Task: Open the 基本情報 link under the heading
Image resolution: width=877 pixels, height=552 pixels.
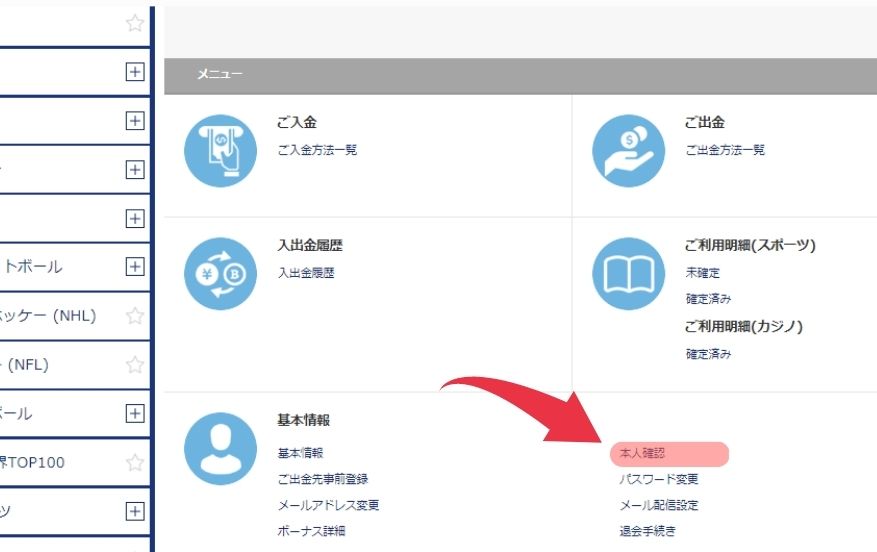Action: coord(300,453)
